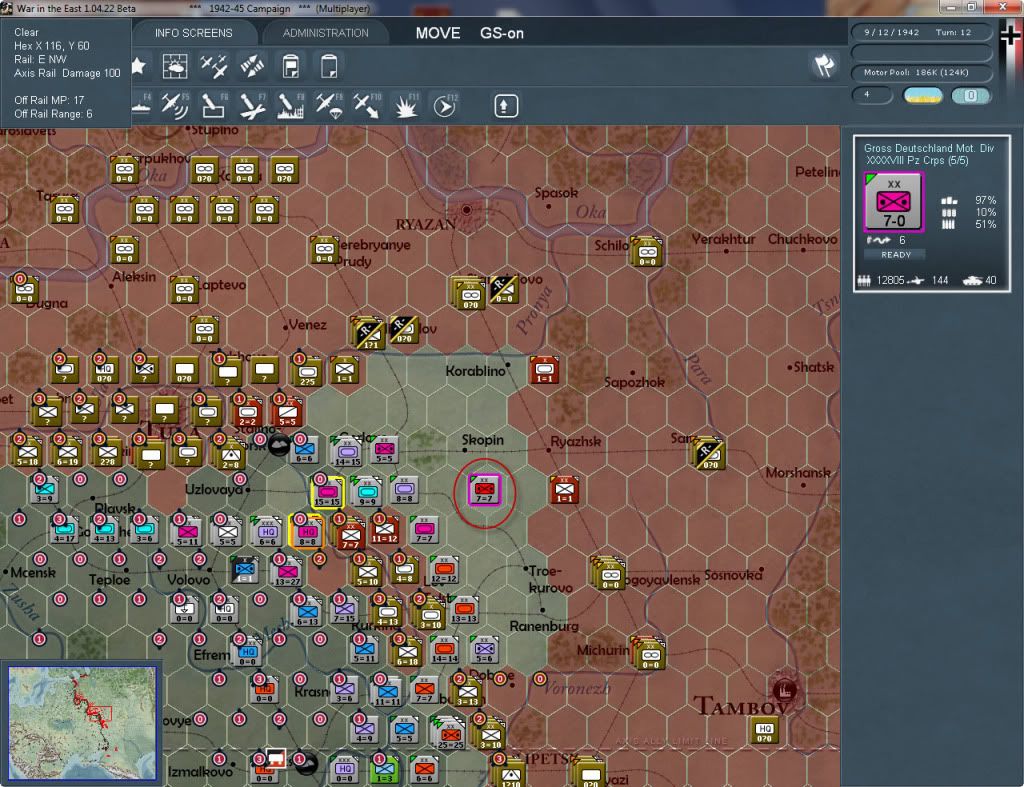Image resolution: width=1024 pixels, height=787 pixels.
Task: Select the Soviet 0=0 counter near Schilovo
Action: 647,253
